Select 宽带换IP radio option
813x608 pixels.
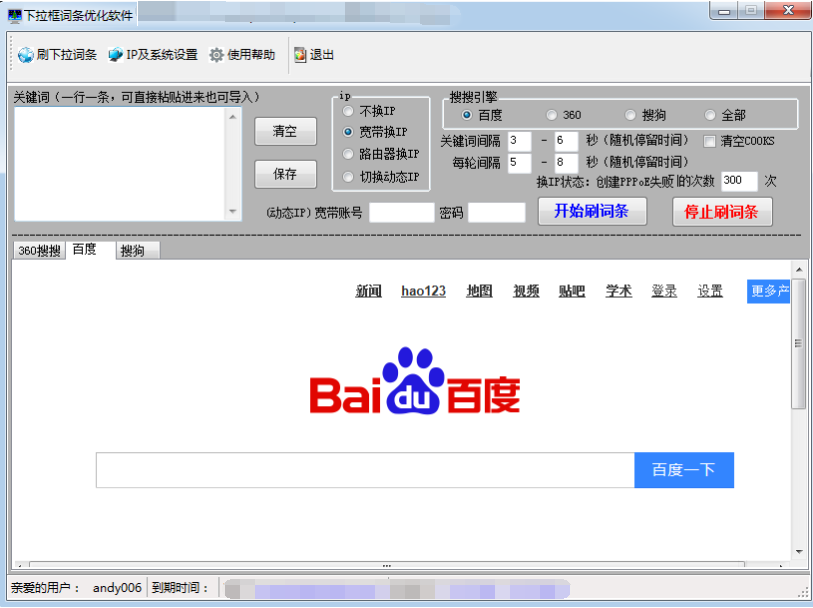point(348,132)
